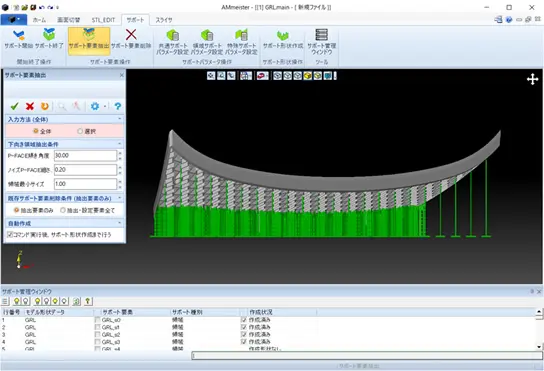Click the list icon in support manager toolbar
Viewport: 544px width, 371px height.
[x=5, y=301]
